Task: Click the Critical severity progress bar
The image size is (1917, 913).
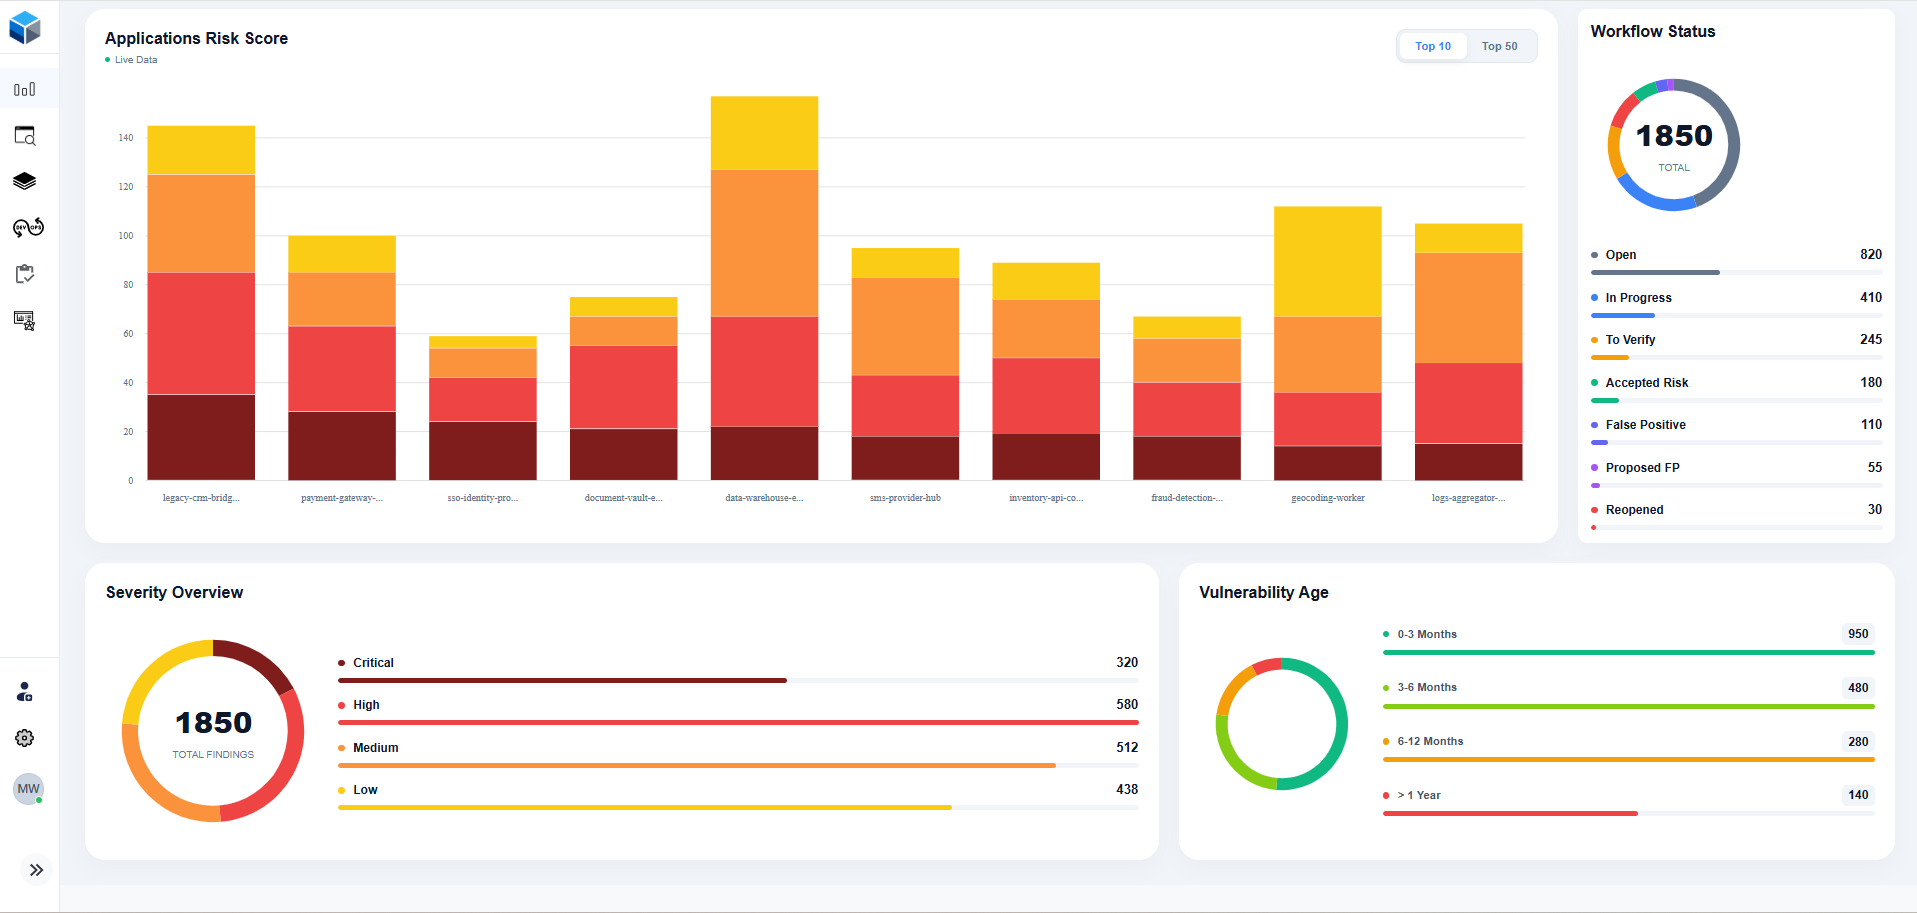Action: 737,680
